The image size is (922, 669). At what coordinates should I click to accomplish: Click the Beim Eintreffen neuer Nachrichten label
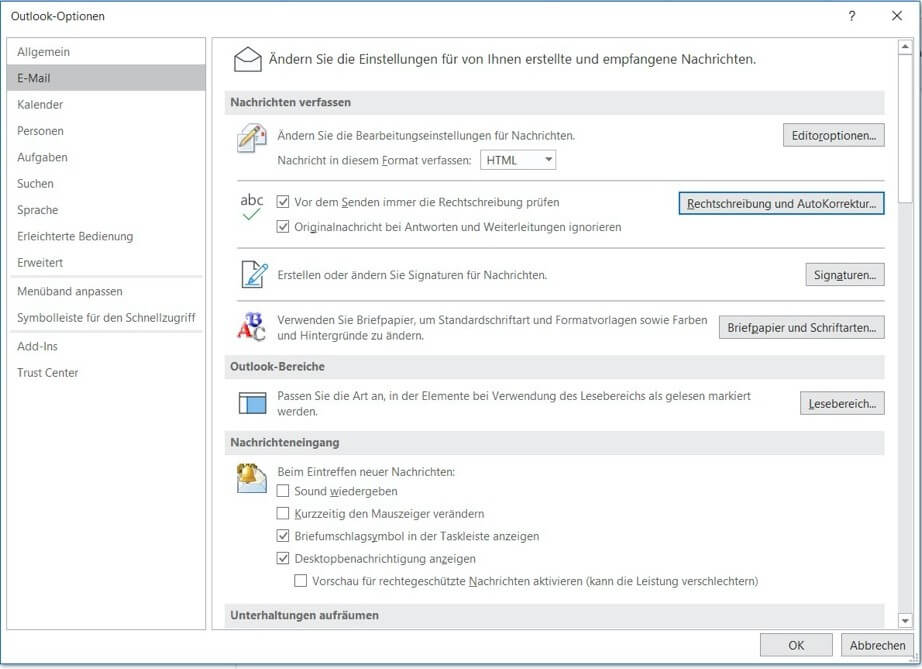(x=366, y=472)
